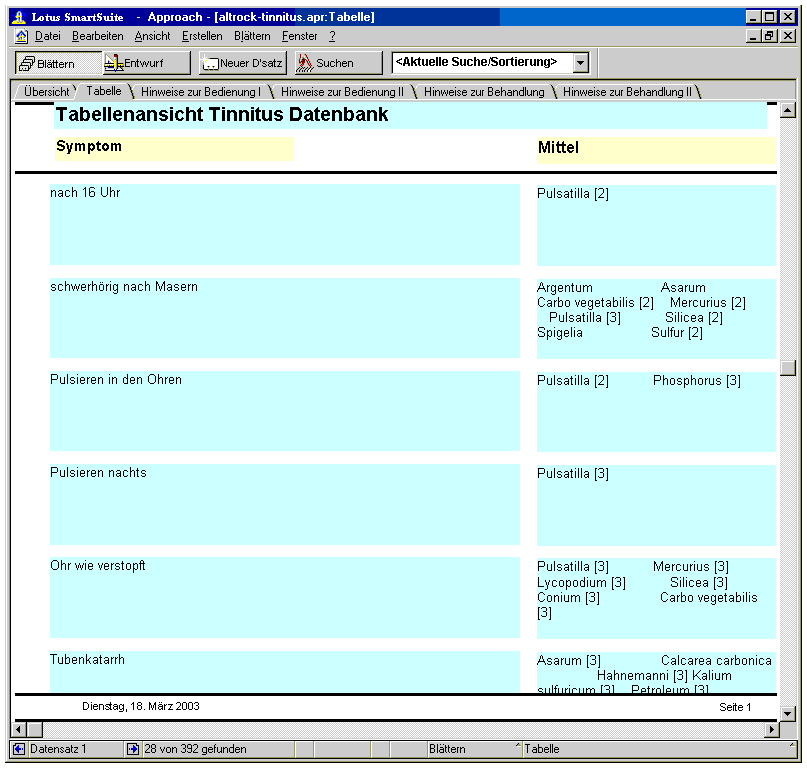This screenshot has height=768, width=807.
Task: Minimize the Lotus Approach application window
Action: [754, 17]
